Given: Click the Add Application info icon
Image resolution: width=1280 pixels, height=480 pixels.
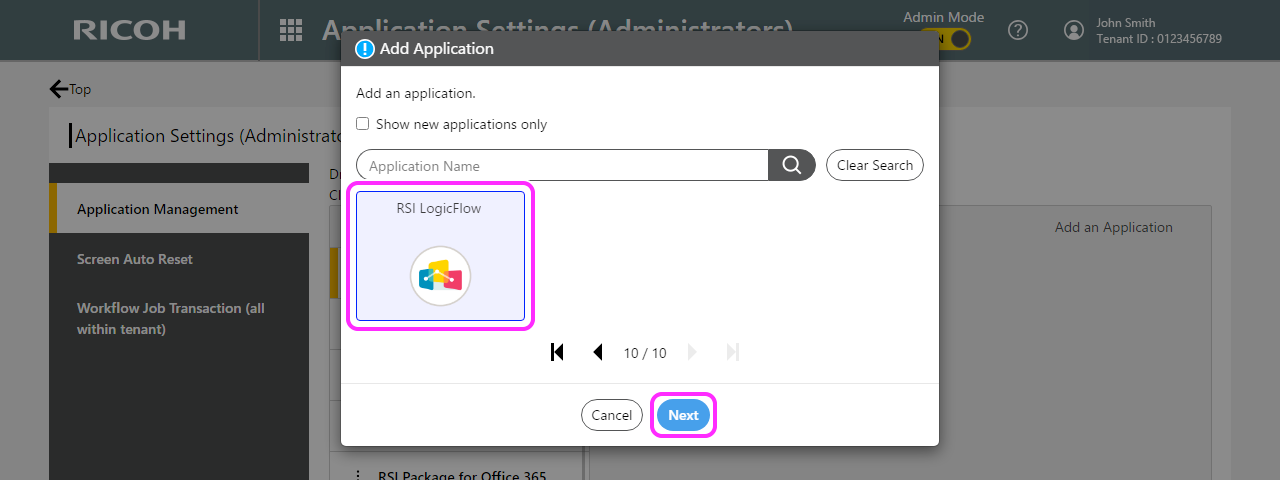Looking at the screenshot, I should tap(365, 49).
